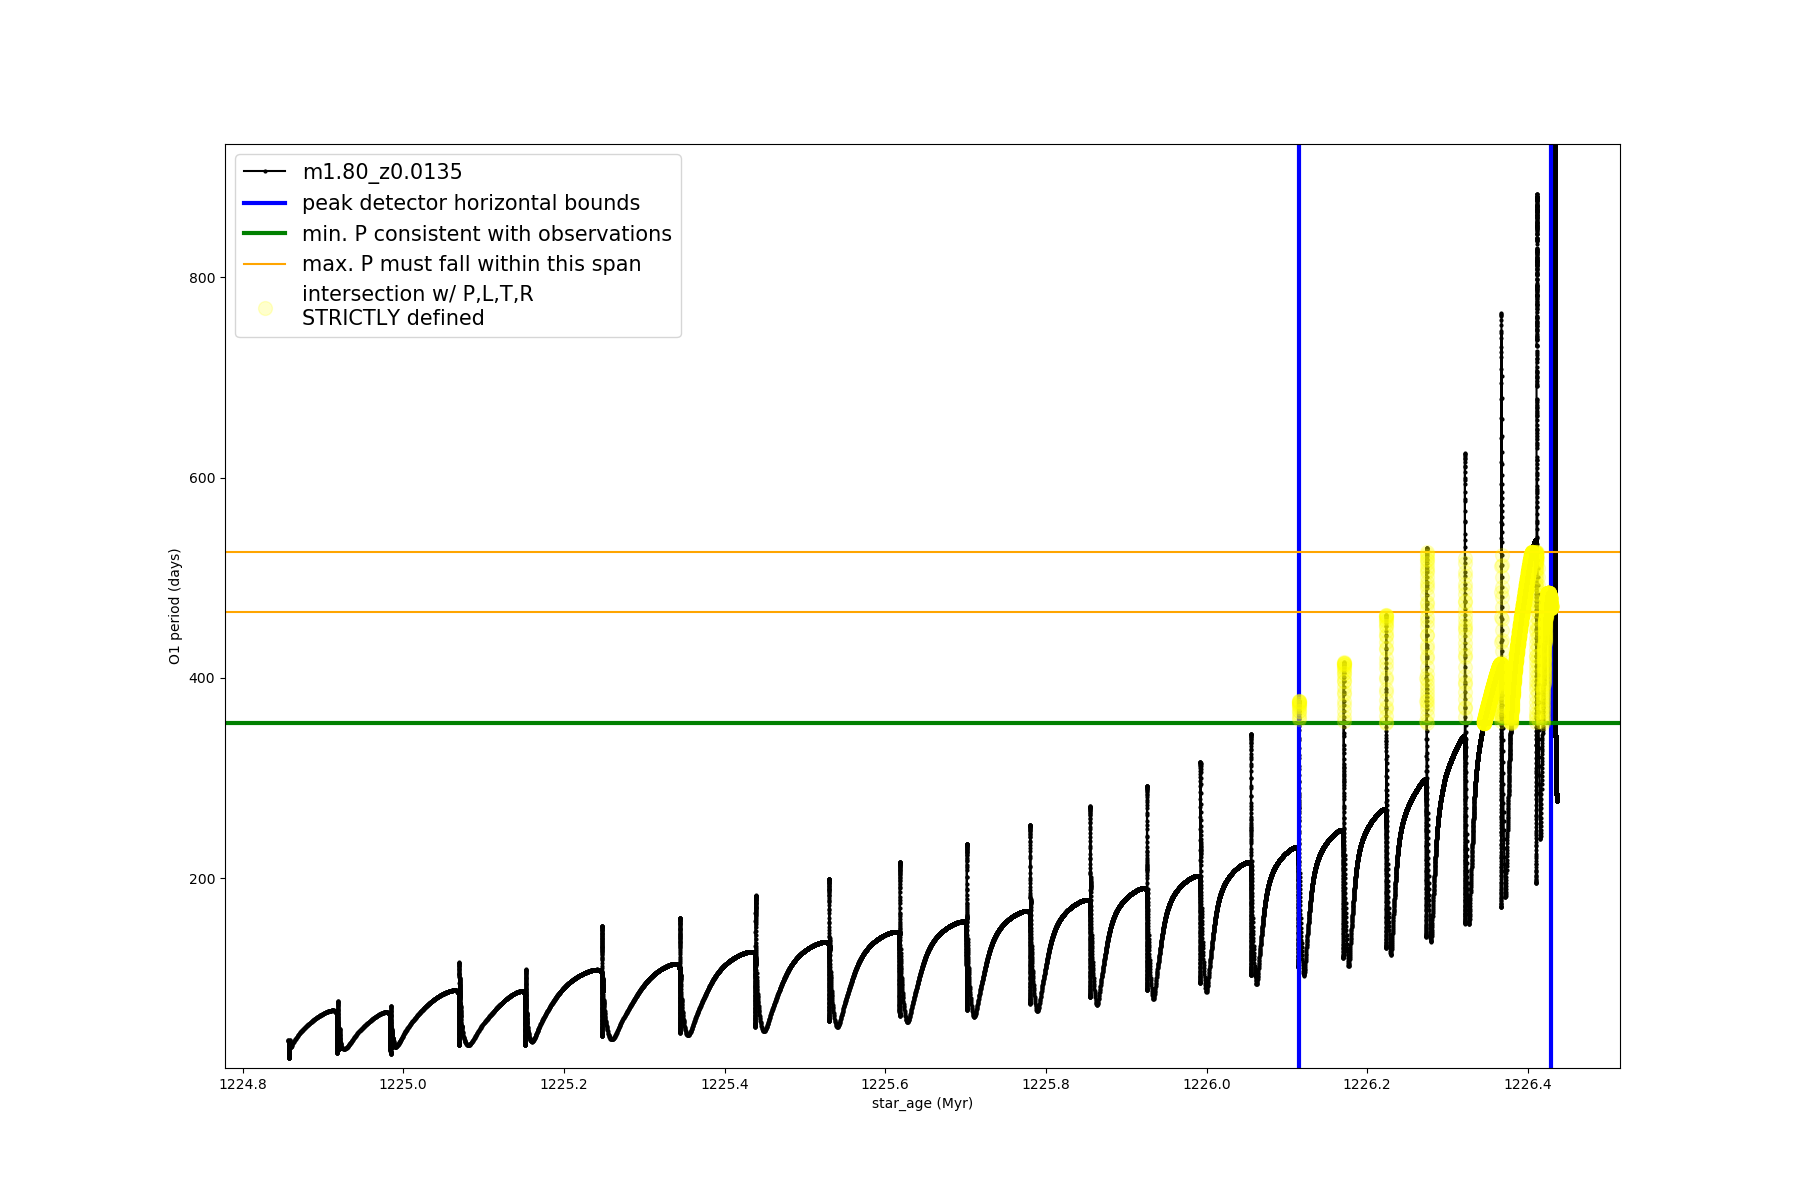
Task: Select 'min. P consistent with observations' legend text
Action: [x=486, y=234]
